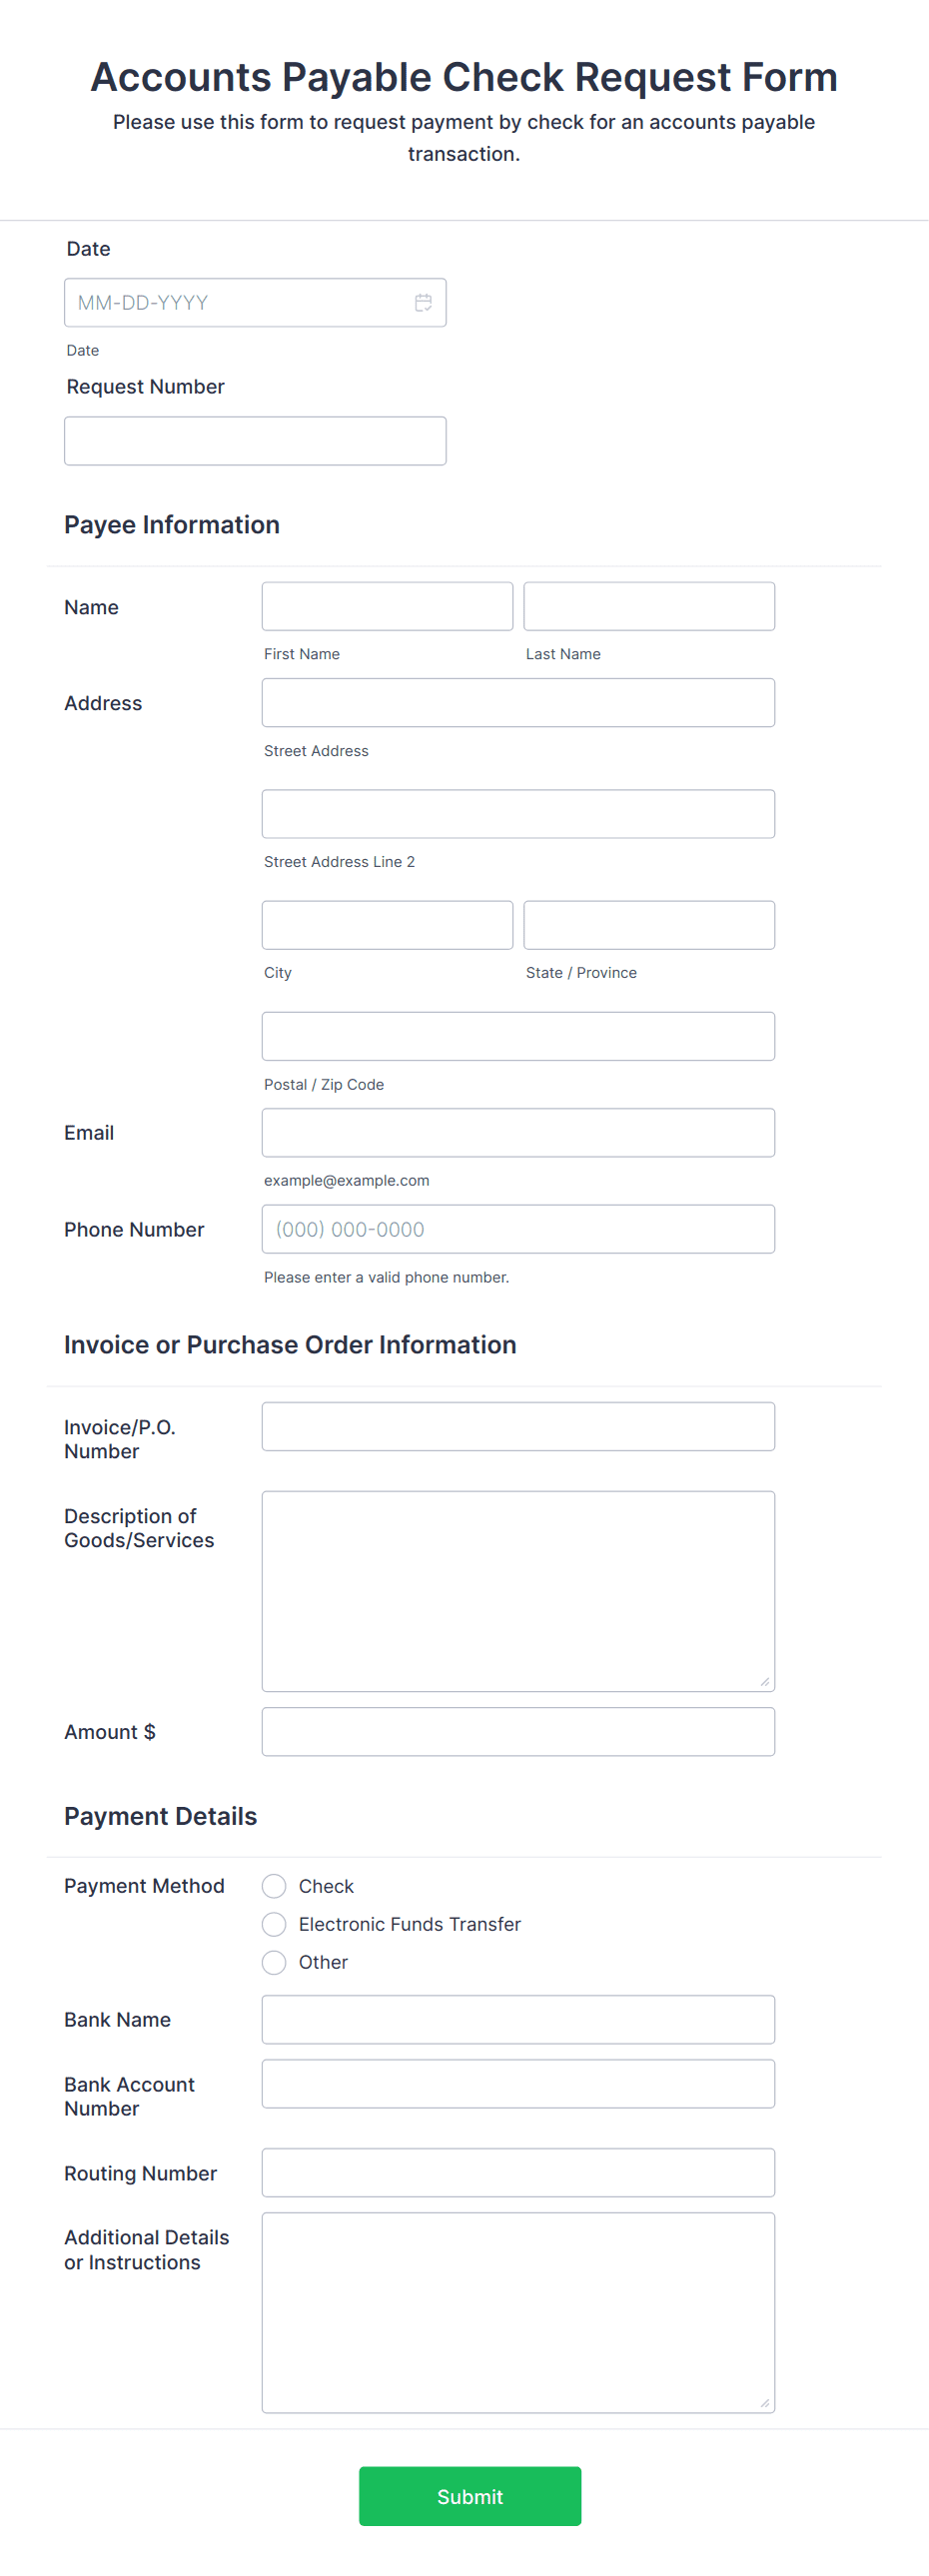Viewport: 929px width, 2576px height.
Task: Click the Invoice/P.O. Number field
Action: tap(518, 1426)
